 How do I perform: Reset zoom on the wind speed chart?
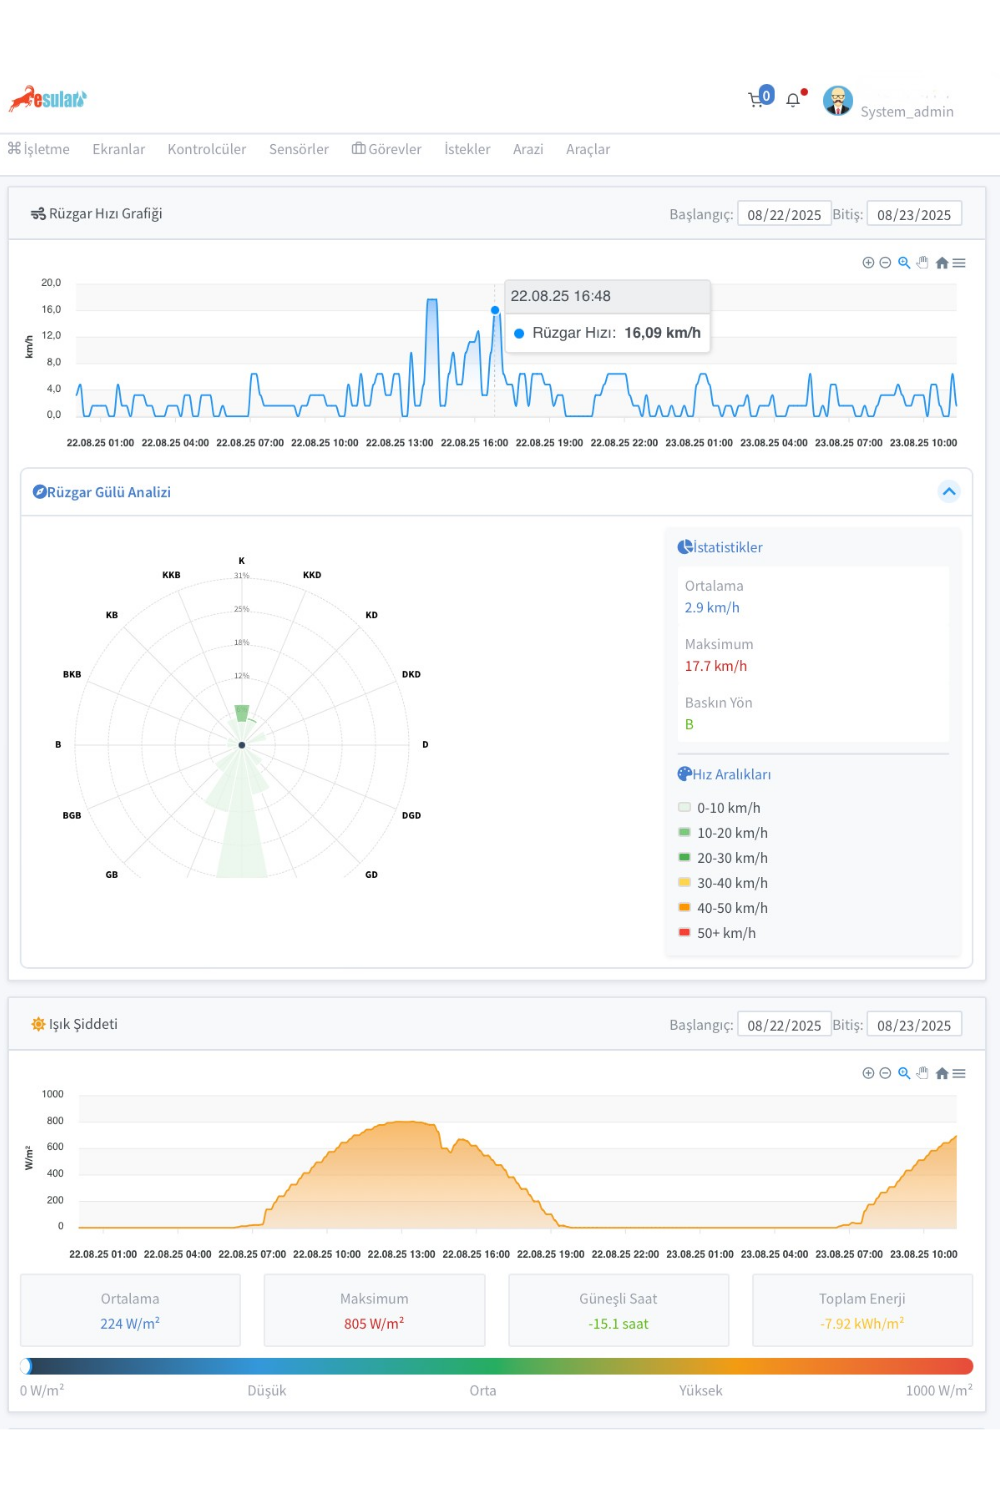coord(941,263)
